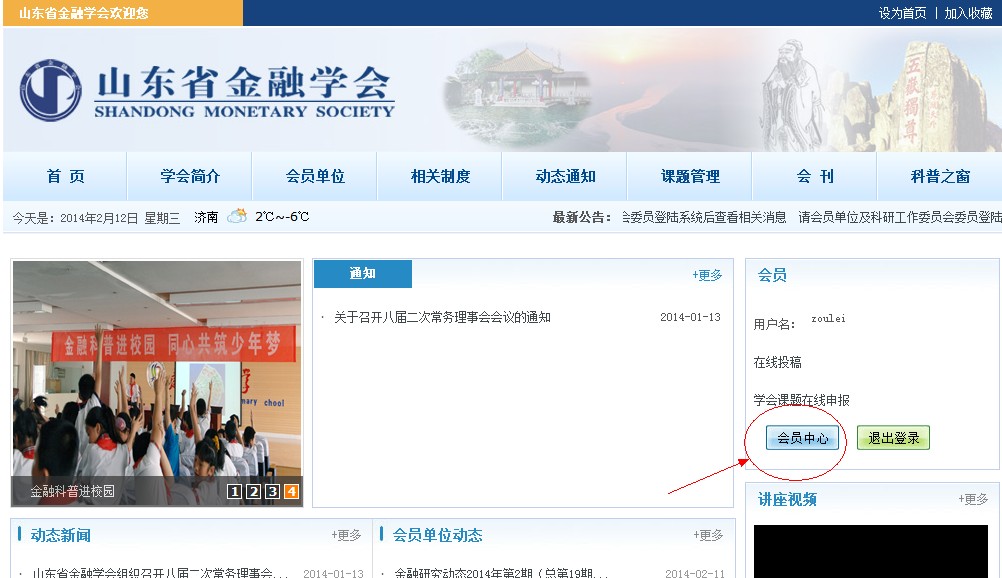Click the 会员单位动态 section heading
Viewport: 1002px width, 578px height.
tap(438, 535)
